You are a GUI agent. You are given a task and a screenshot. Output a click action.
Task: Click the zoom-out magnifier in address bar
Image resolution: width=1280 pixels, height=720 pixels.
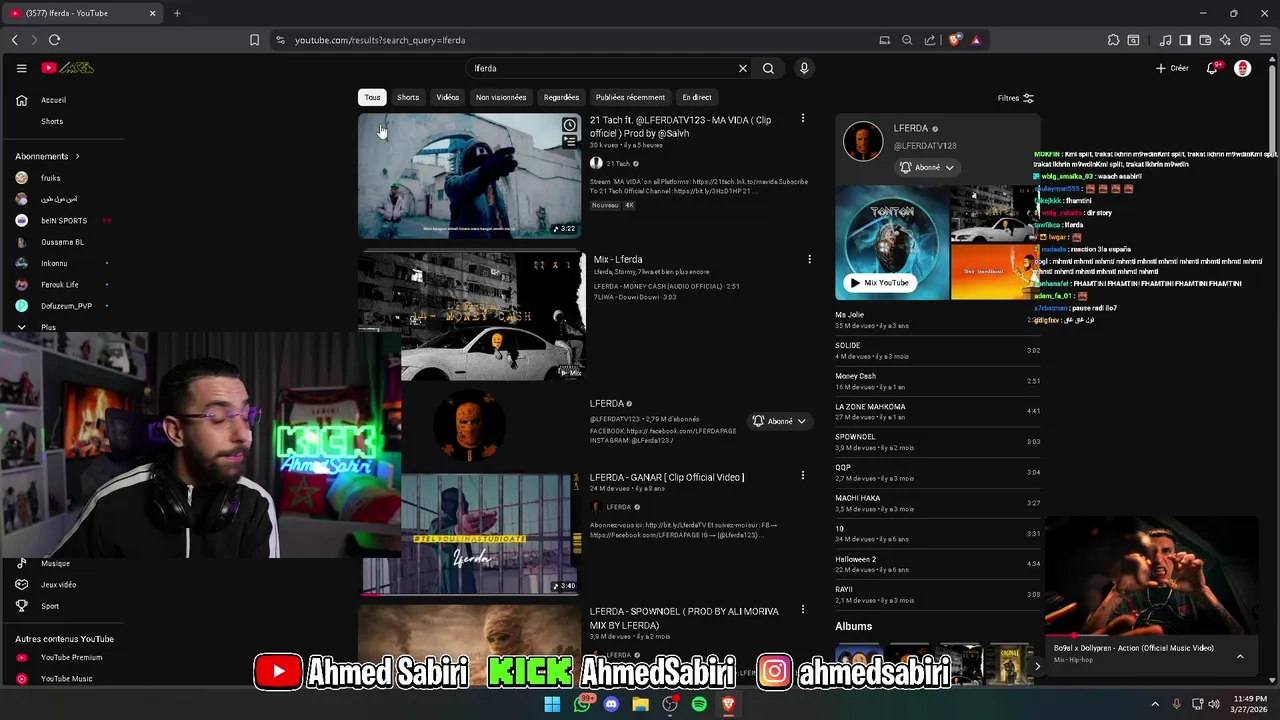coord(907,40)
